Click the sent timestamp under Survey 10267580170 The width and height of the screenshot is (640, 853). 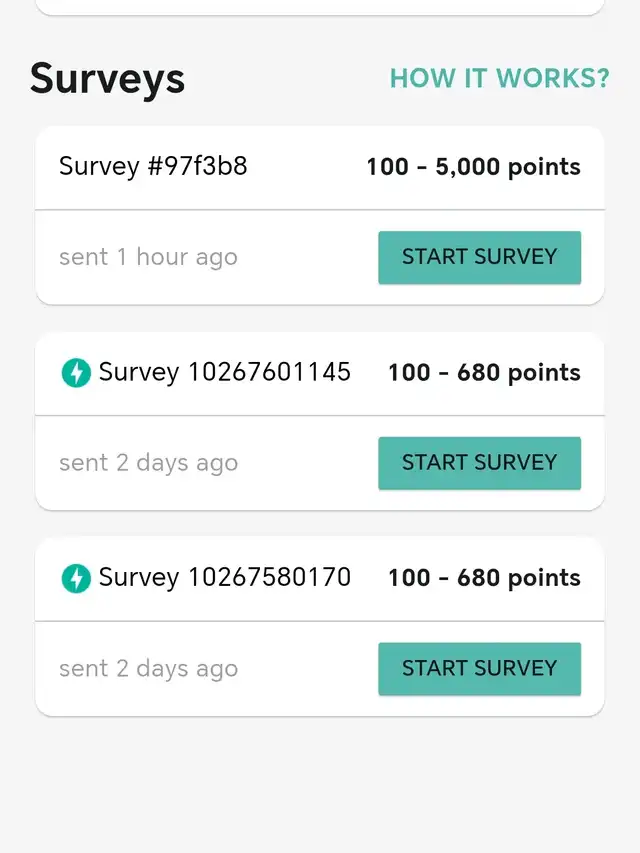[148, 669]
